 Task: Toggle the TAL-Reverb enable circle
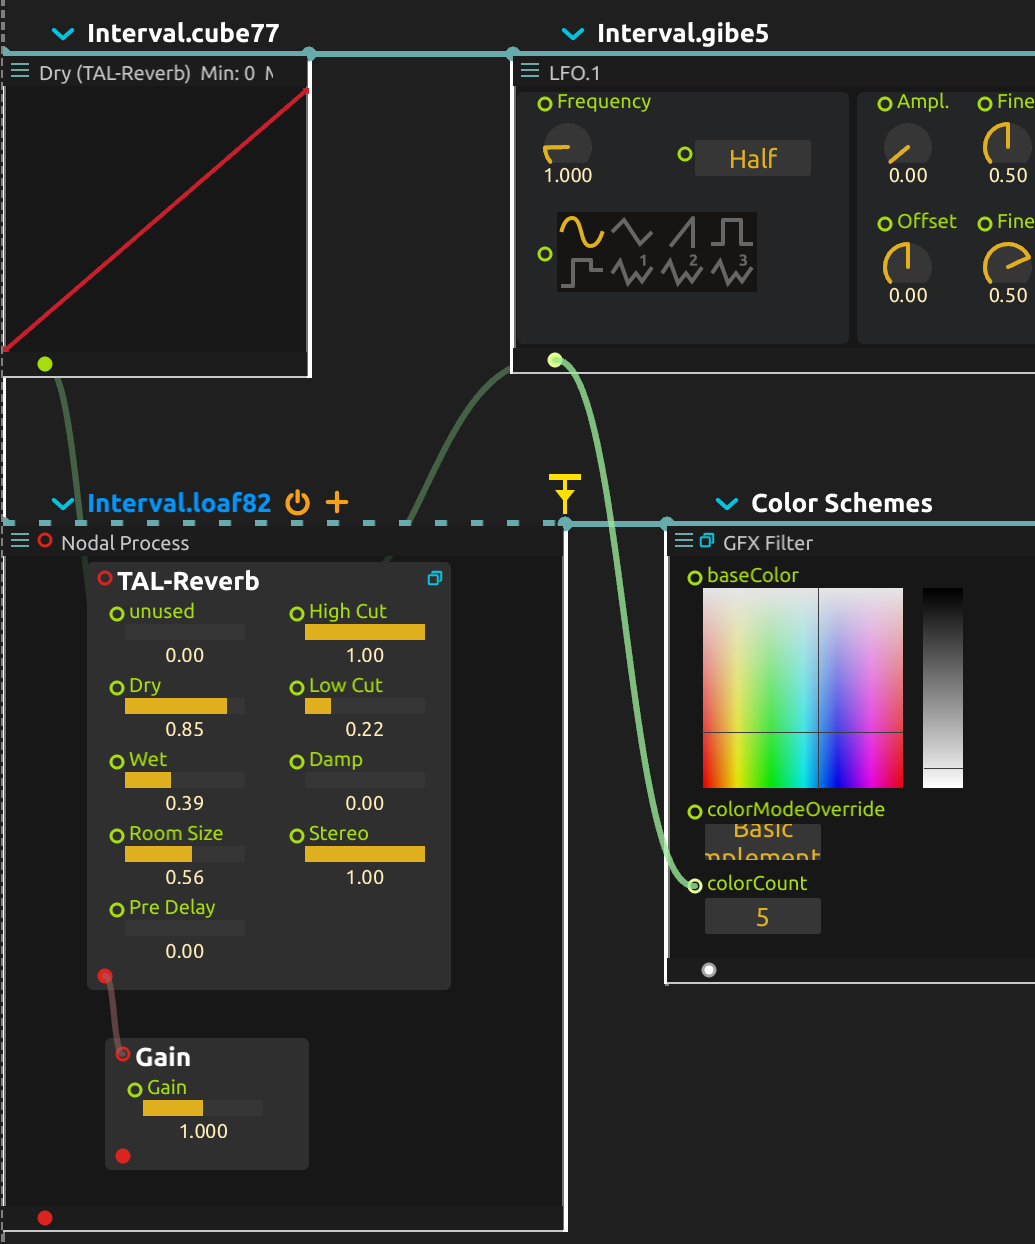[x=105, y=579]
